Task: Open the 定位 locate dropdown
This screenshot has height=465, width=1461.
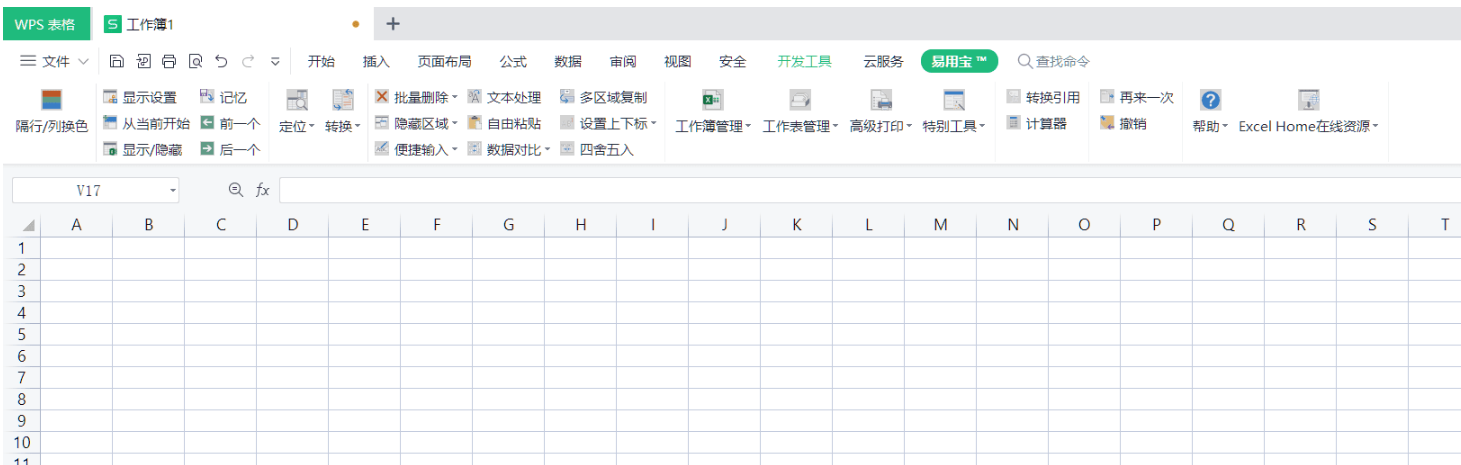Action: pyautogui.click(x=296, y=112)
